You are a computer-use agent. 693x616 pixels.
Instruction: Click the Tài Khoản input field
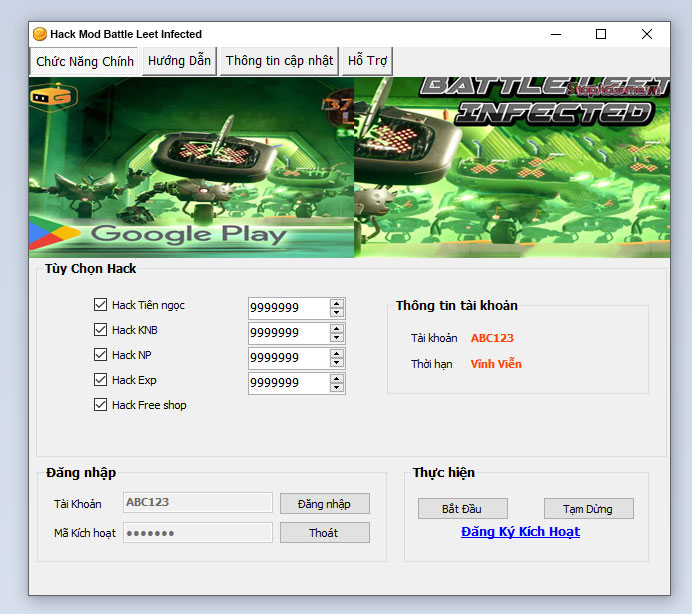coord(198,503)
